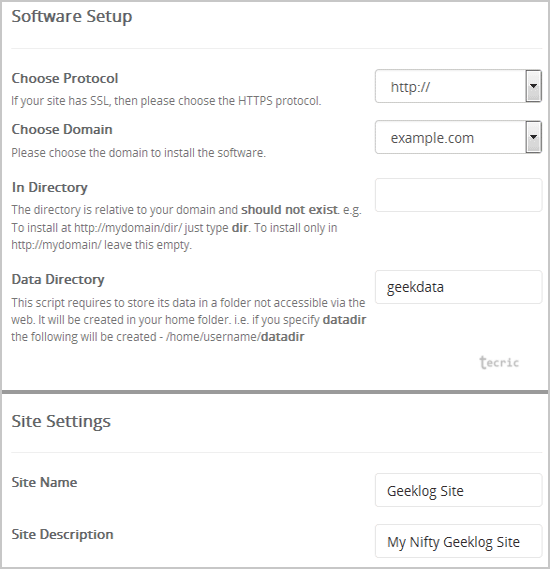Open the http:// protocol select box
The image size is (550, 569).
(459, 86)
